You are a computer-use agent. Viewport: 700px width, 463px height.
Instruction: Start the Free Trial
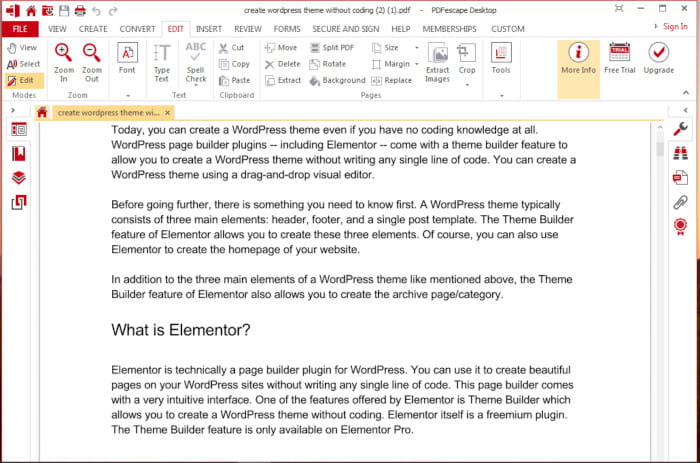click(620, 58)
